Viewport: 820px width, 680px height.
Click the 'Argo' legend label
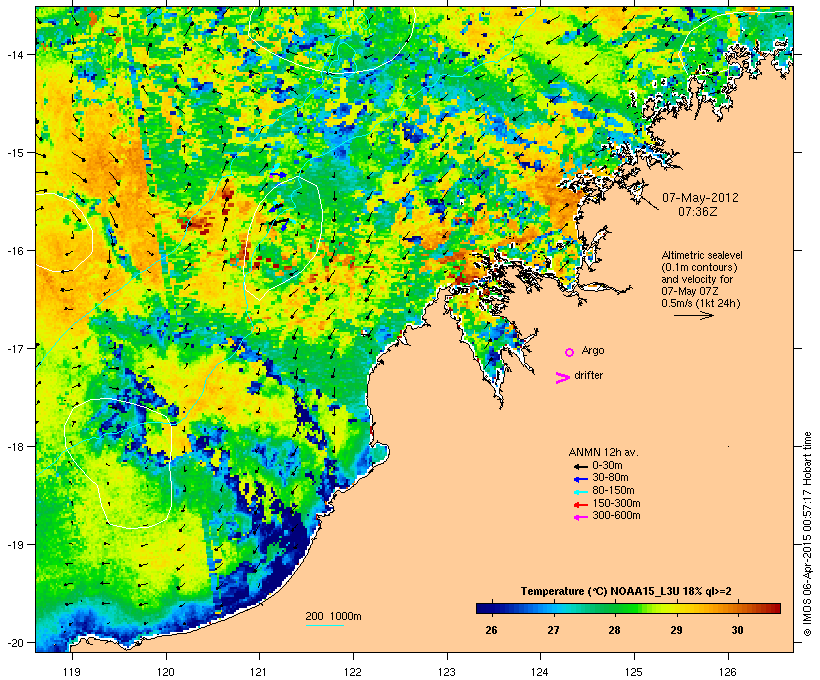coord(593,350)
